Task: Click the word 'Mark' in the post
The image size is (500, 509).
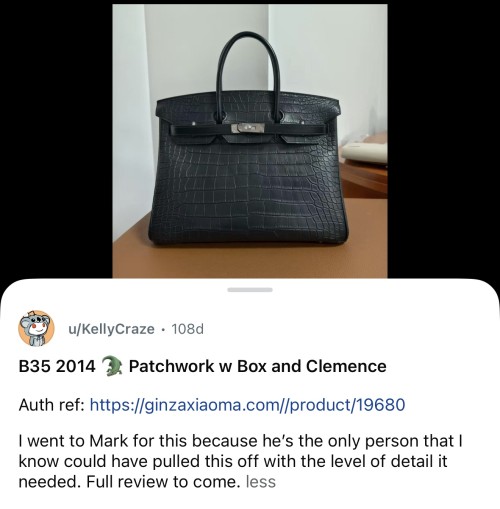Action: pyautogui.click(x=108, y=441)
